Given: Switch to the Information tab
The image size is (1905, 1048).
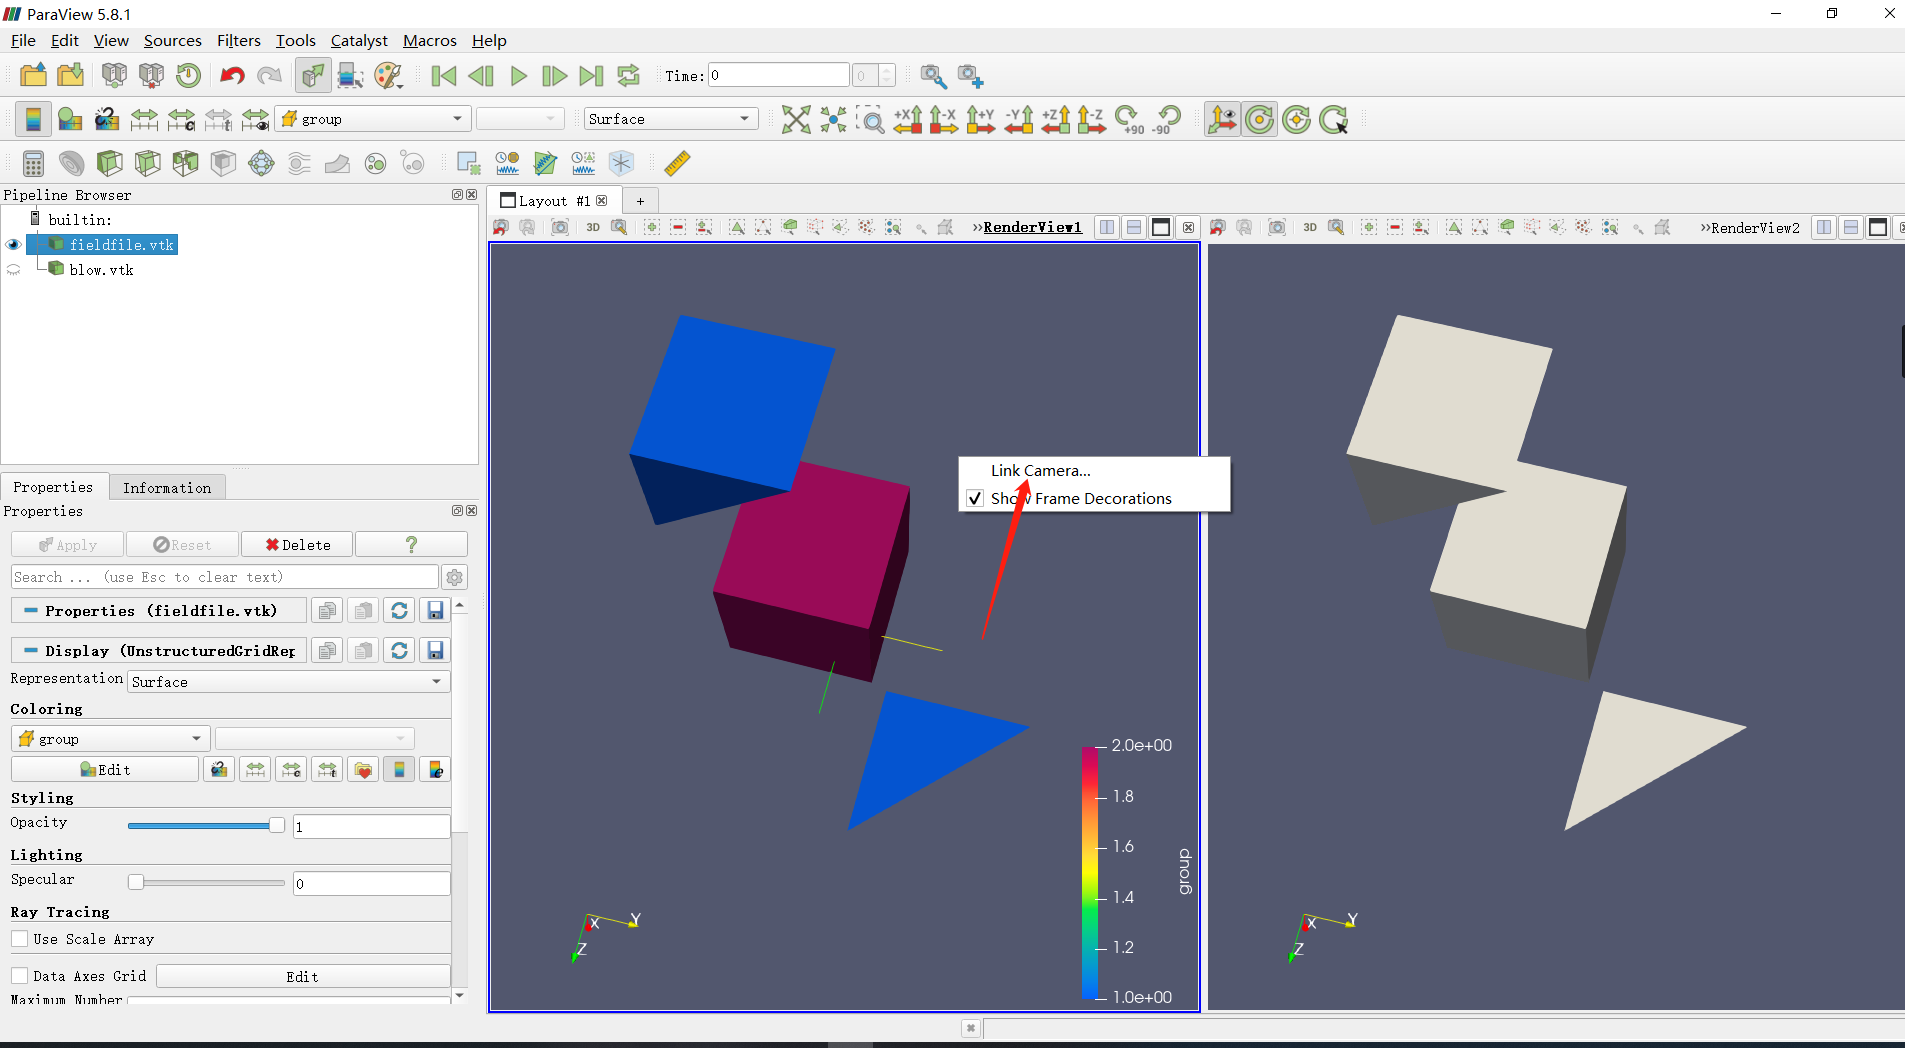Looking at the screenshot, I should 167,488.
